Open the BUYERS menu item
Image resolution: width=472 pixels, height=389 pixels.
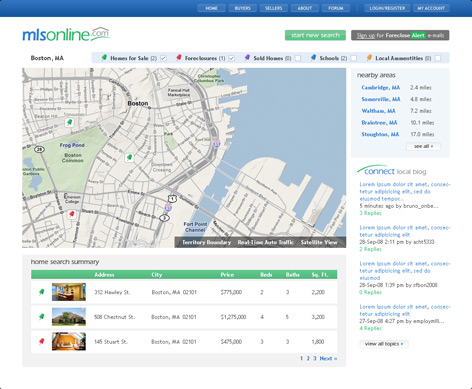242,8
